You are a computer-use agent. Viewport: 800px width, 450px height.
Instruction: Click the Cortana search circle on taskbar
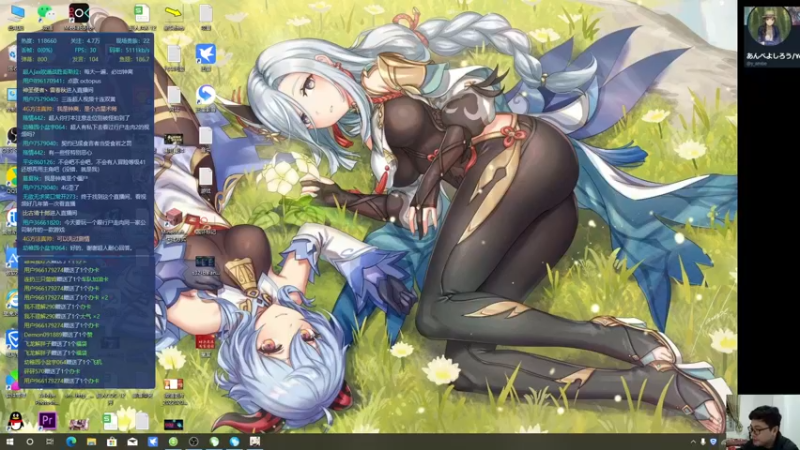(x=30, y=441)
